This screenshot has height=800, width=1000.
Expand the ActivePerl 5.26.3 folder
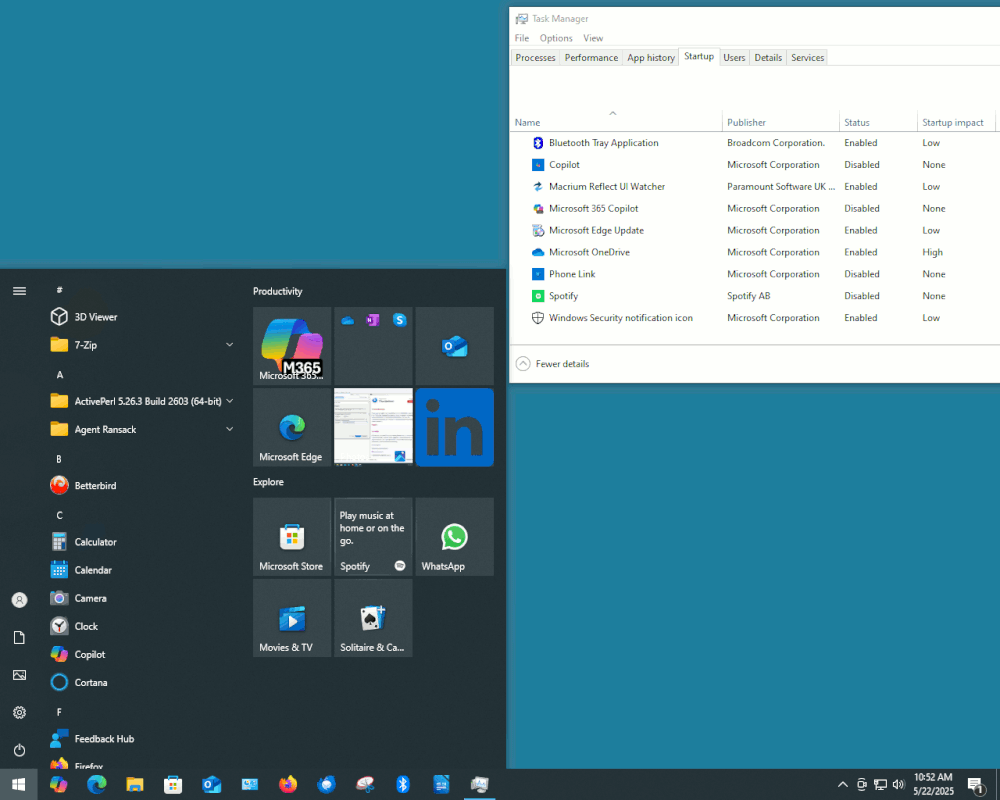click(x=142, y=401)
